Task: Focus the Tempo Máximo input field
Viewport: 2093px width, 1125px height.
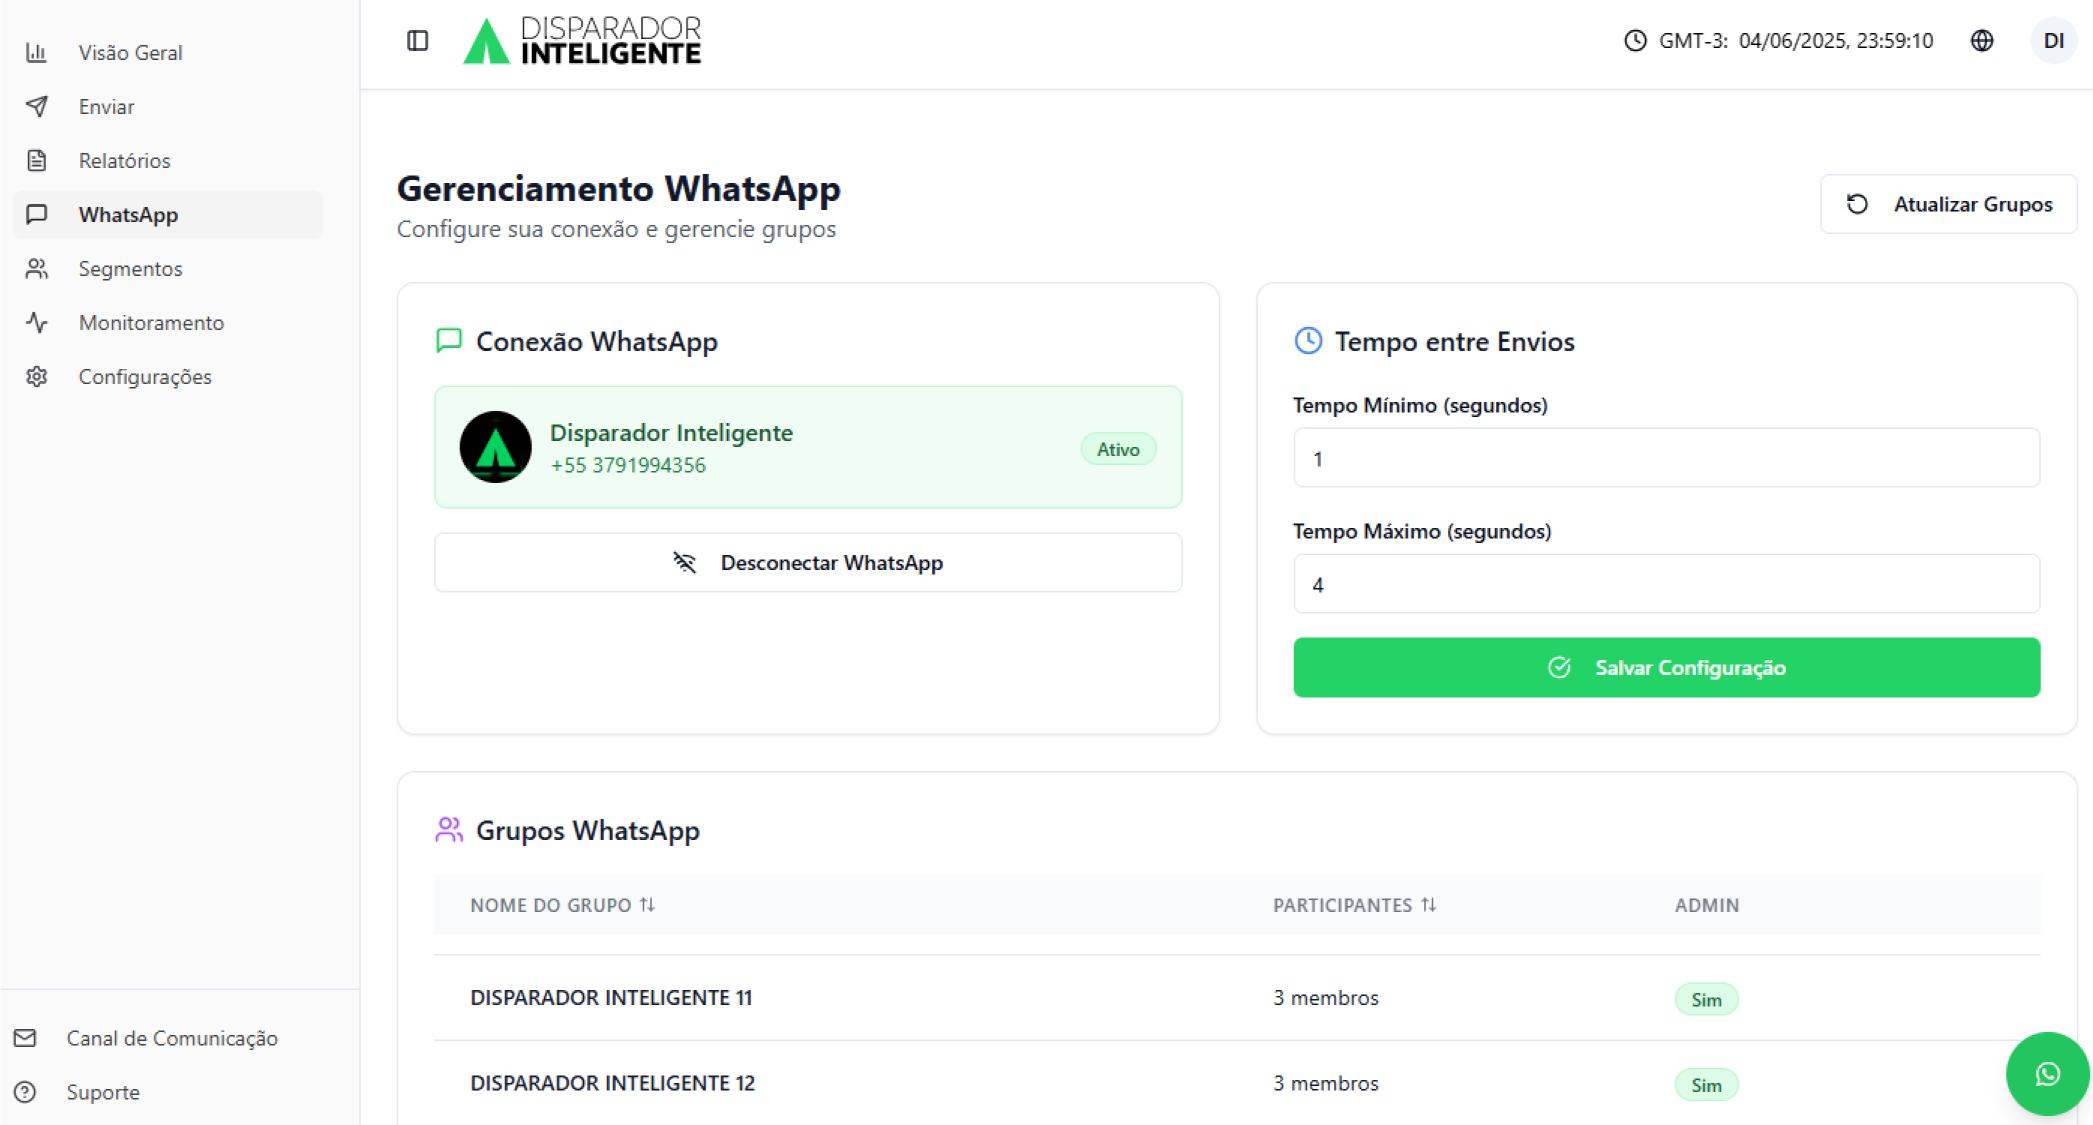Action: [x=1666, y=584]
